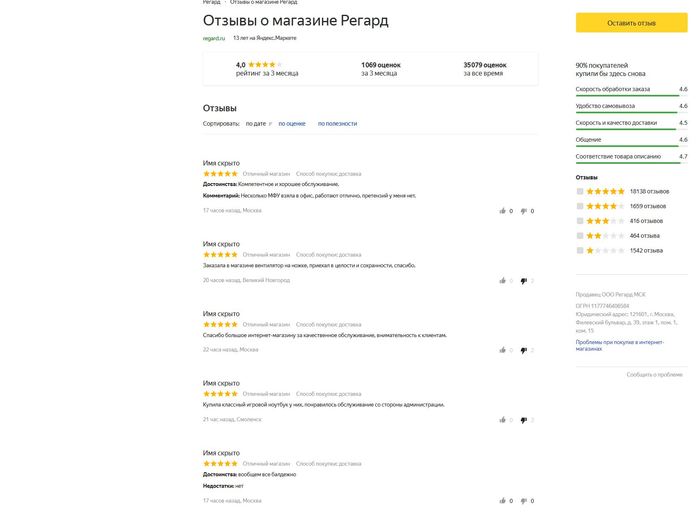
Task: Dislike the gaming laptop review from Смоленск
Action: click(524, 420)
